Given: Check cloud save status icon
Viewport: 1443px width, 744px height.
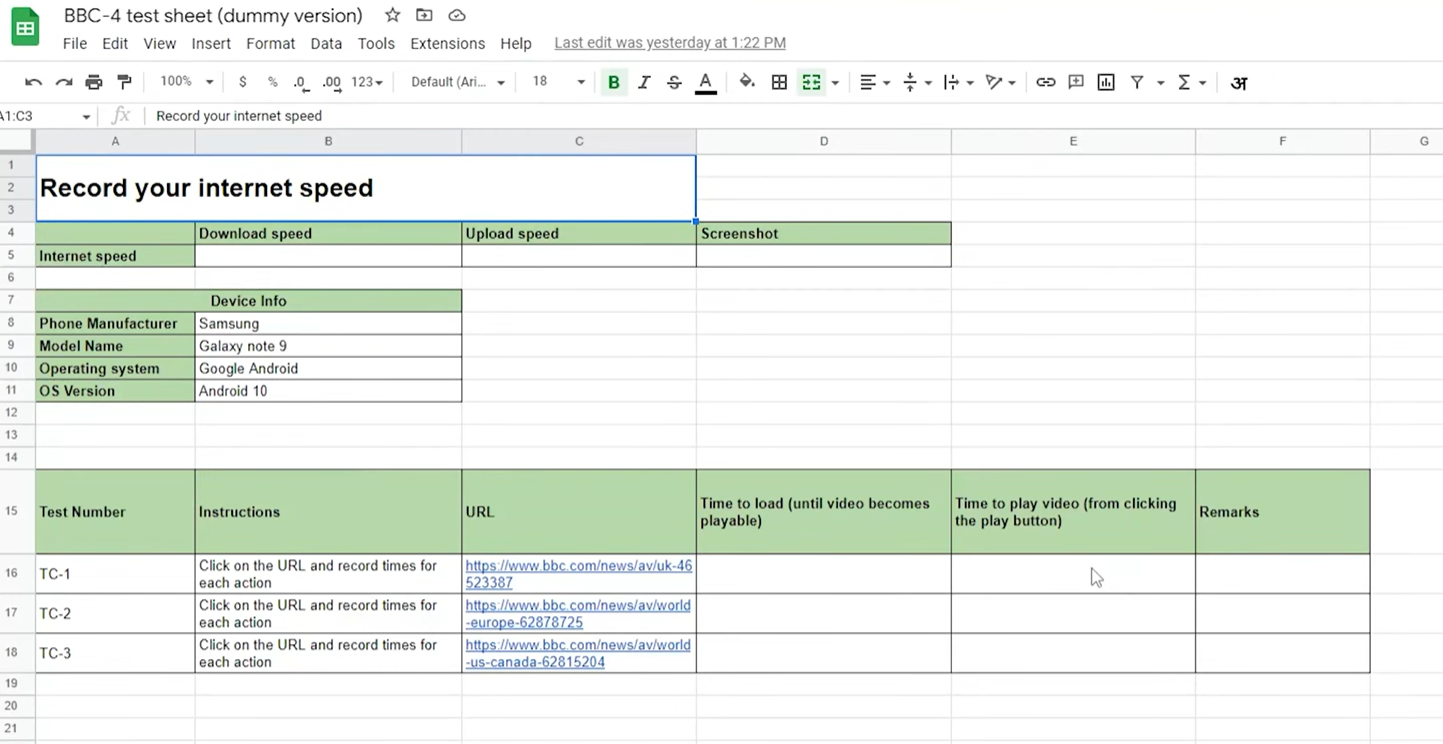Looking at the screenshot, I should click(x=457, y=15).
